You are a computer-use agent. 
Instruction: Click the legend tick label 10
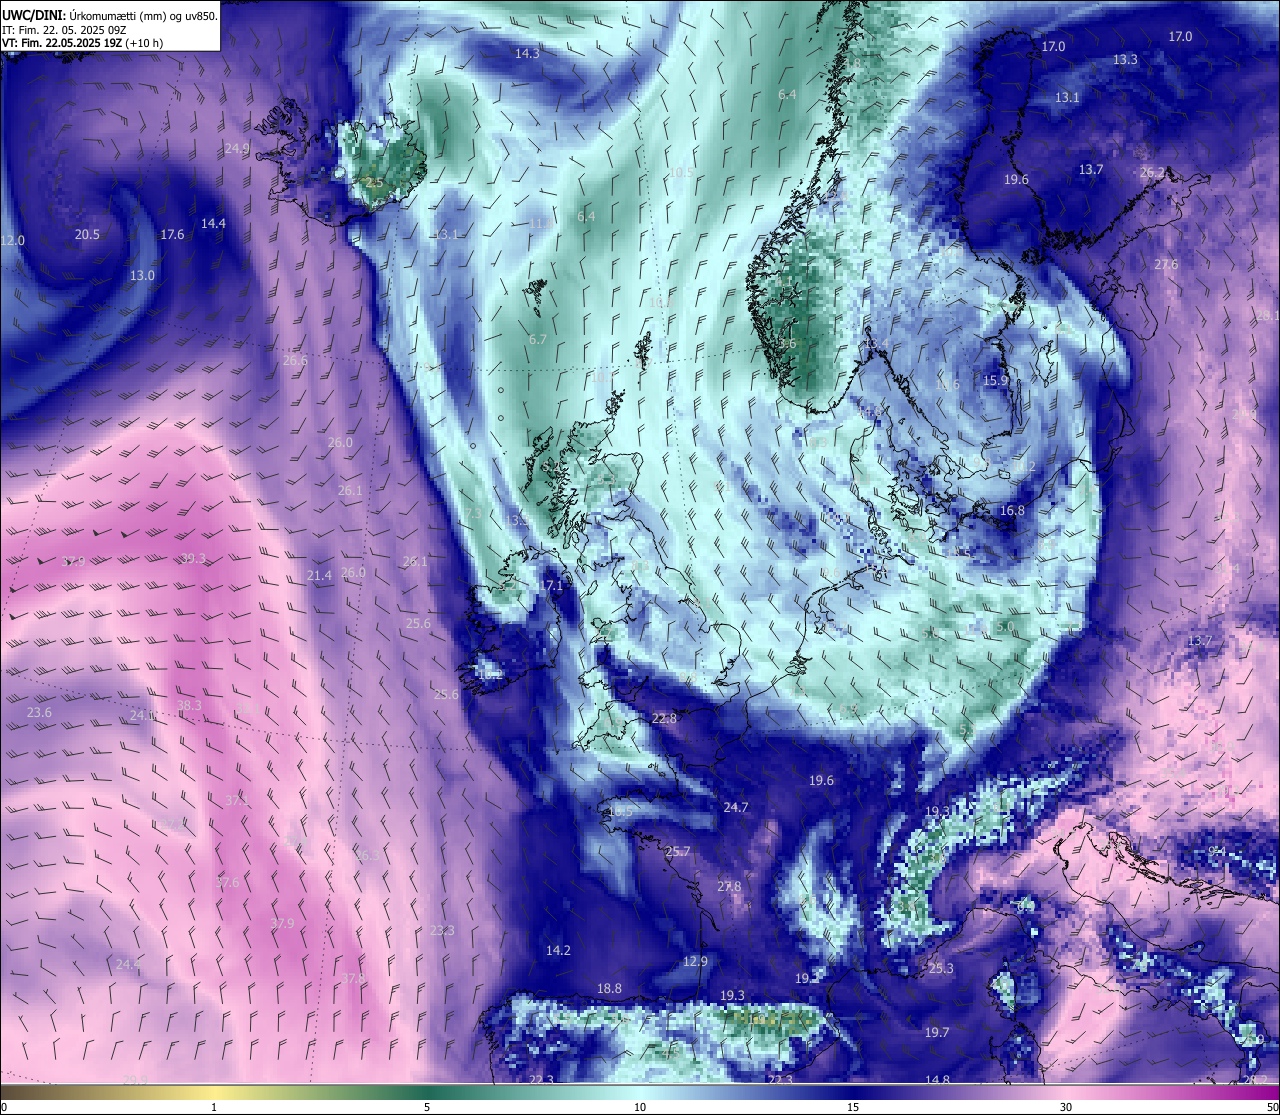tap(640, 1107)
